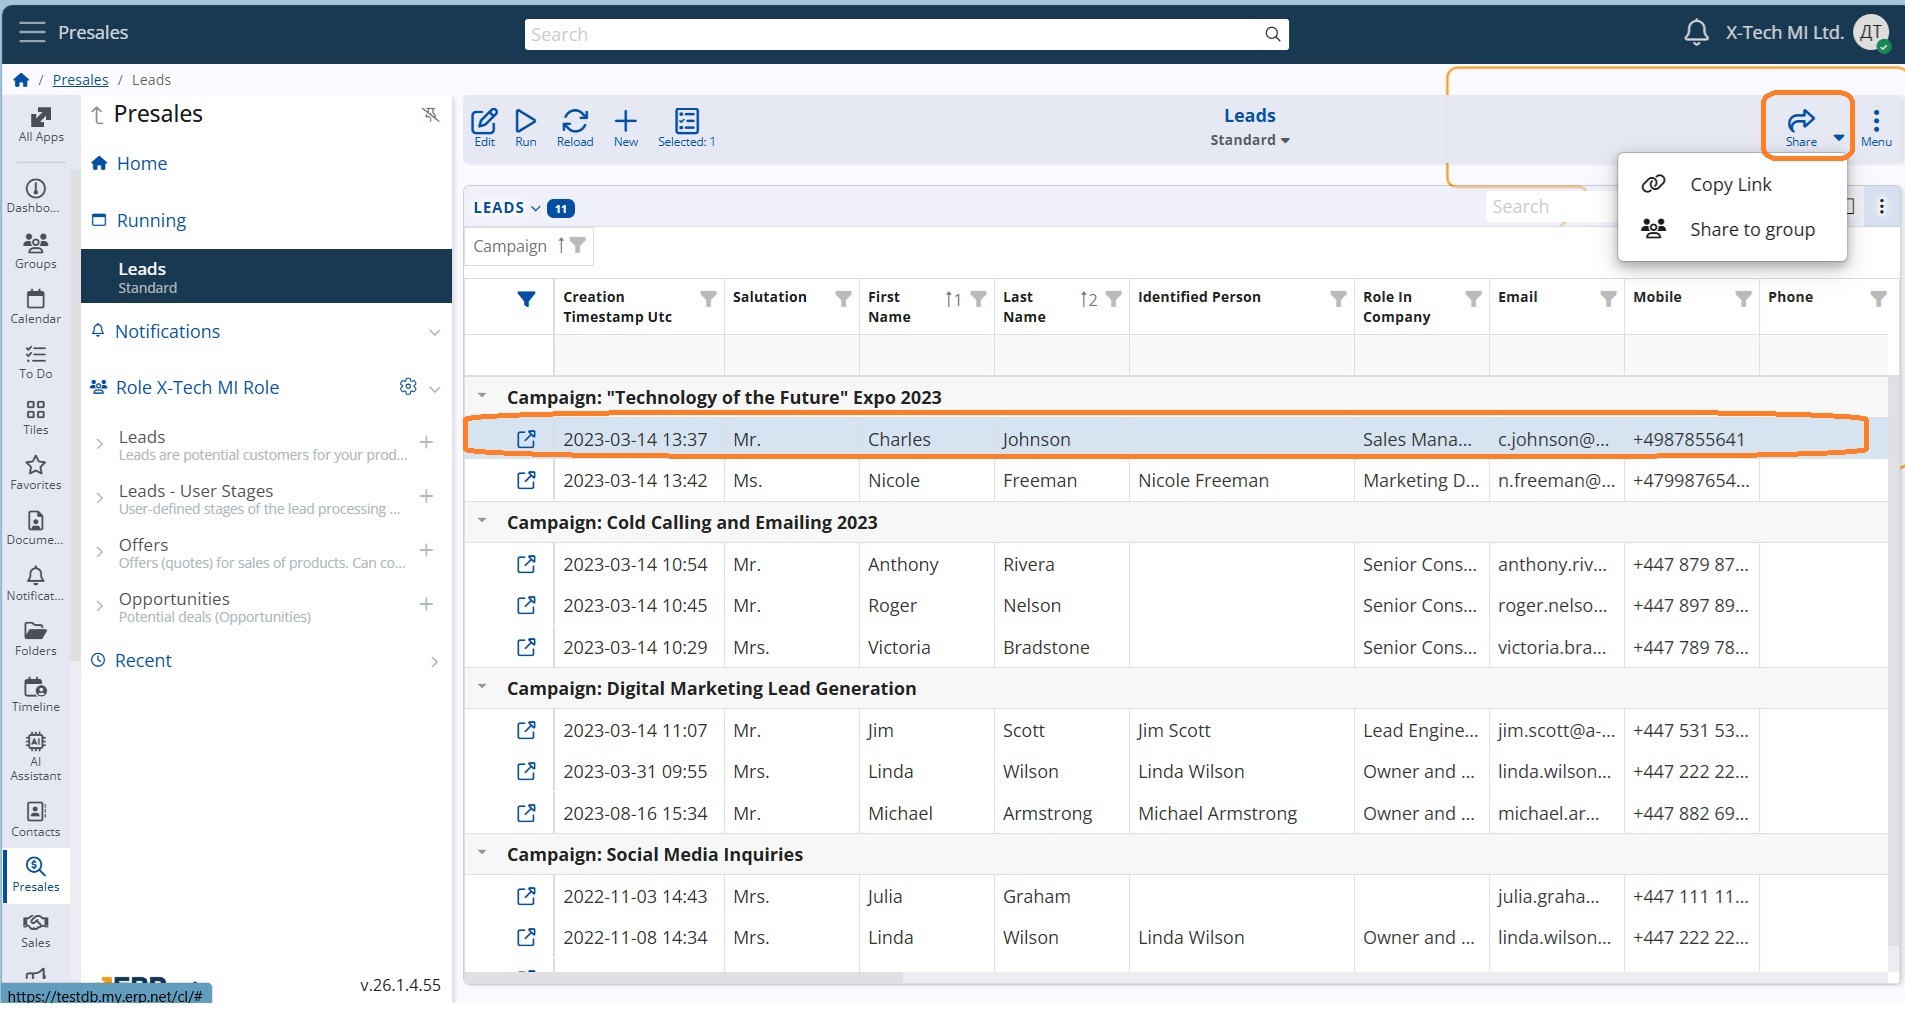Expand Offers tree item
The image size is (1905, 1010).
point(99,551)
